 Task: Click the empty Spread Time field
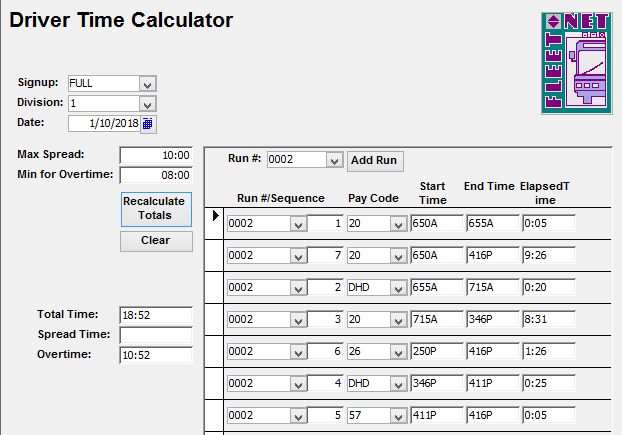coord(155,334)
